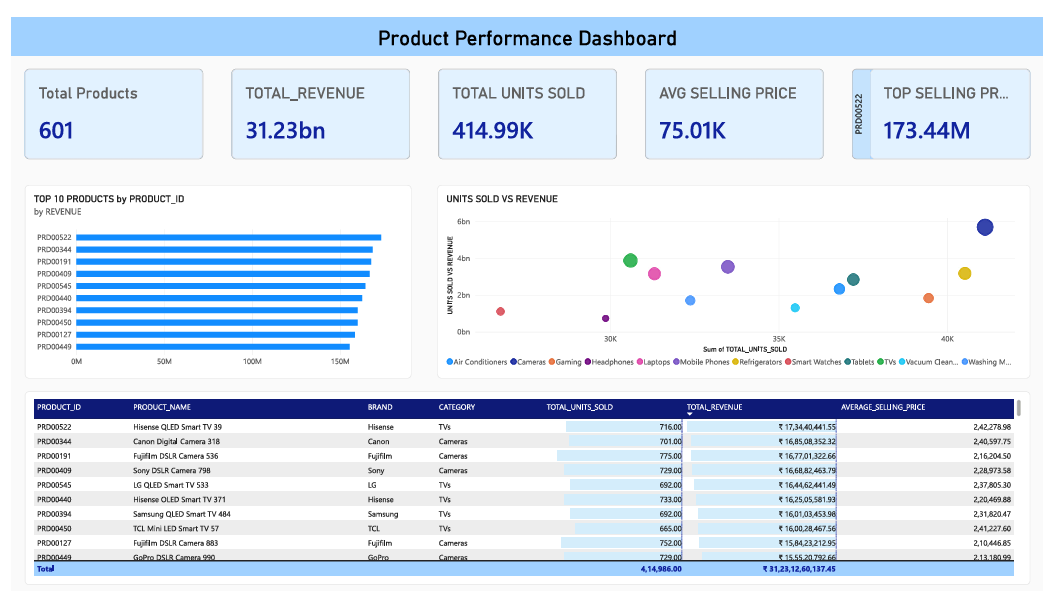Click the Gaming legend swatch
The image size is (1054, 591).
(552, 362)
